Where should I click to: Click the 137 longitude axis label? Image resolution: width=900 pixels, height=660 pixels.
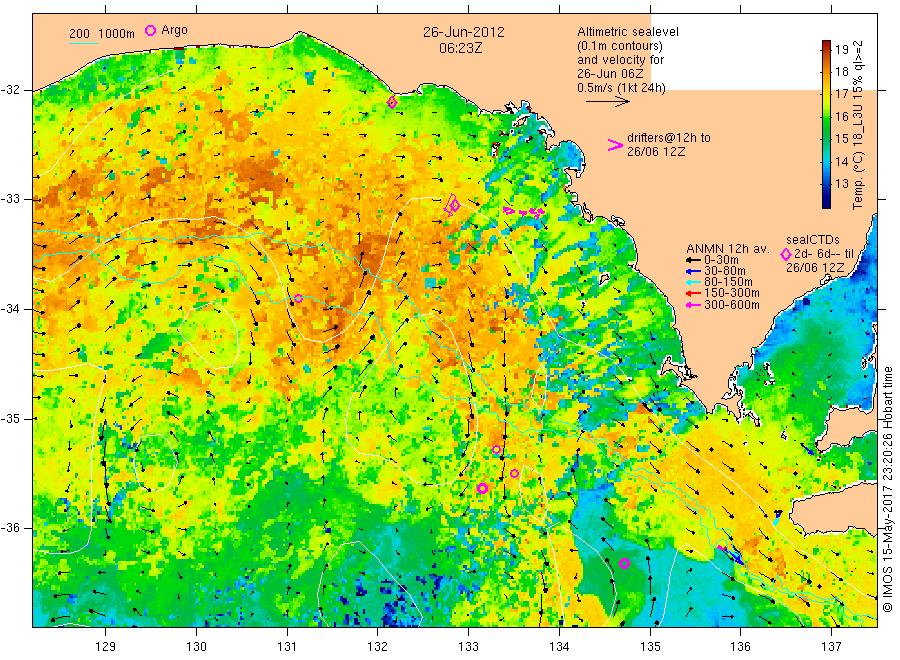coord(831,647)
